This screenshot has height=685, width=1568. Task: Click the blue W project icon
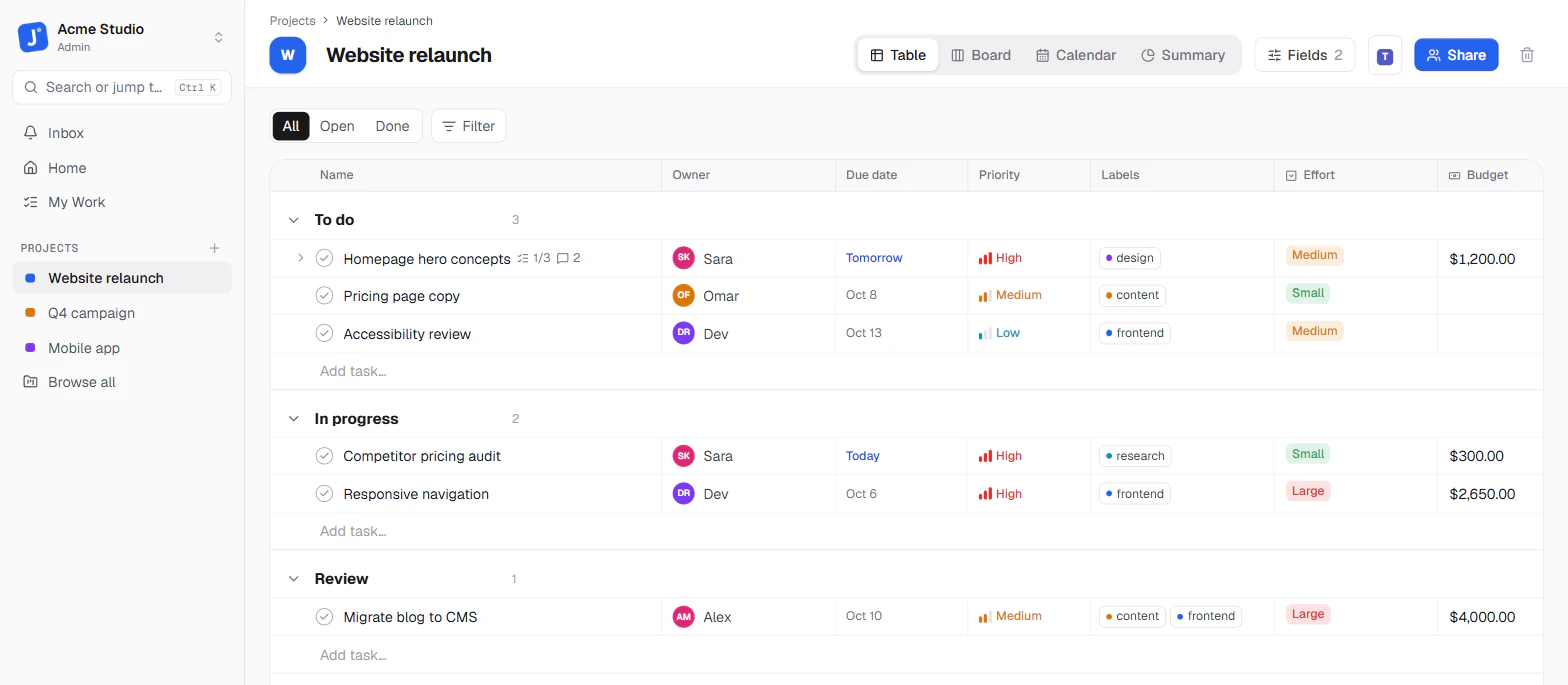[288, 55]
